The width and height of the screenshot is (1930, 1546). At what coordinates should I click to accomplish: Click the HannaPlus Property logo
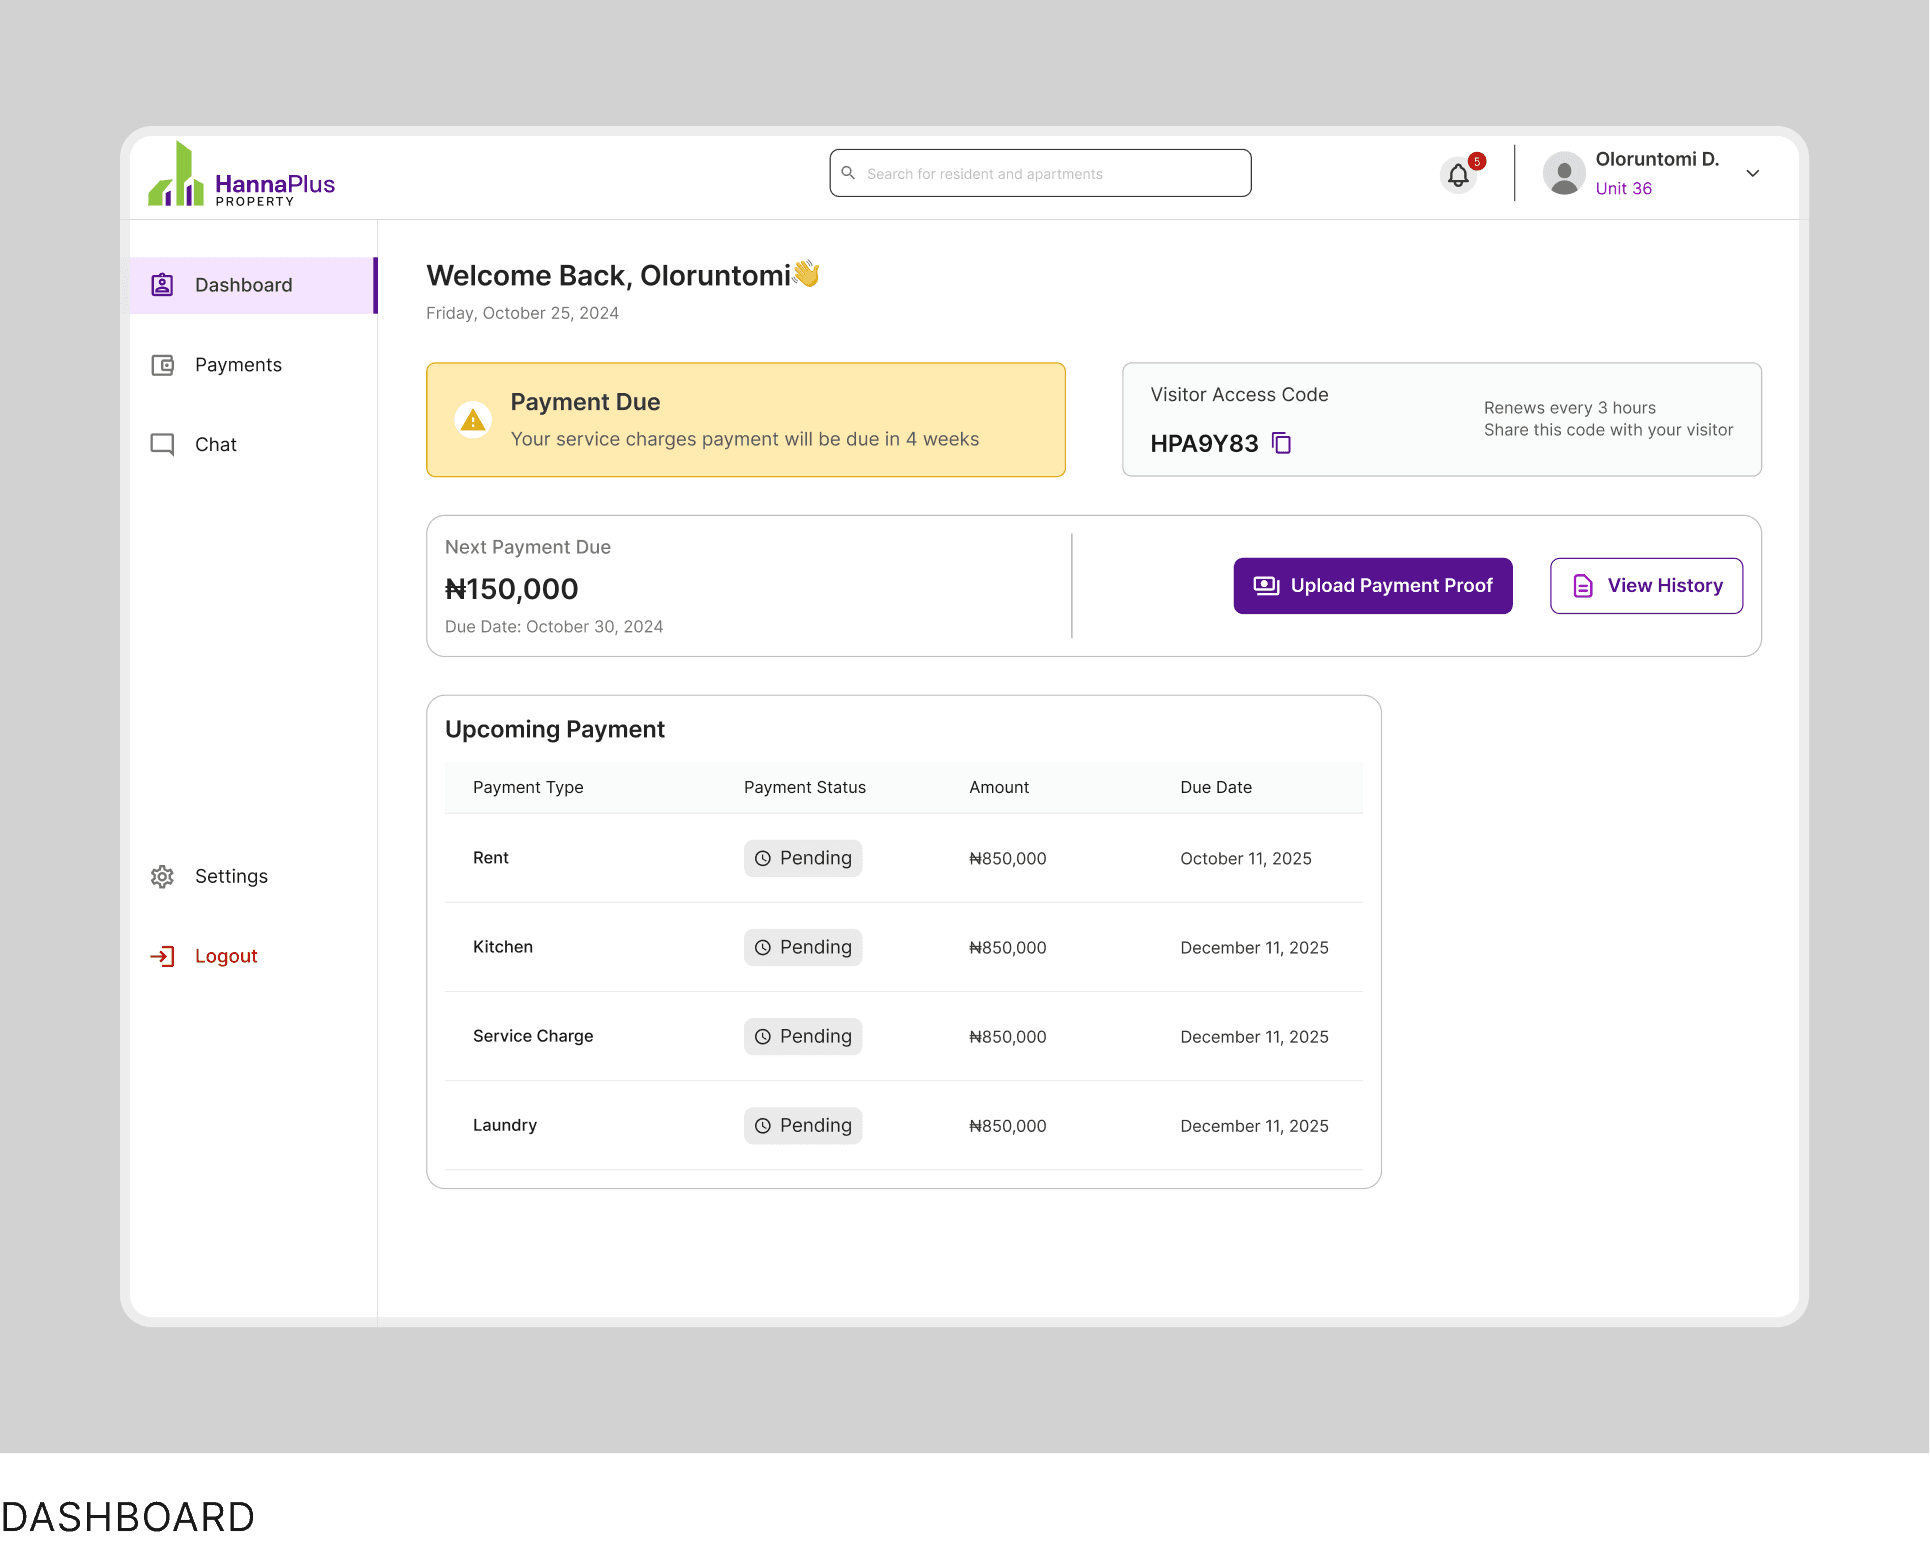(x=242, y=176)
